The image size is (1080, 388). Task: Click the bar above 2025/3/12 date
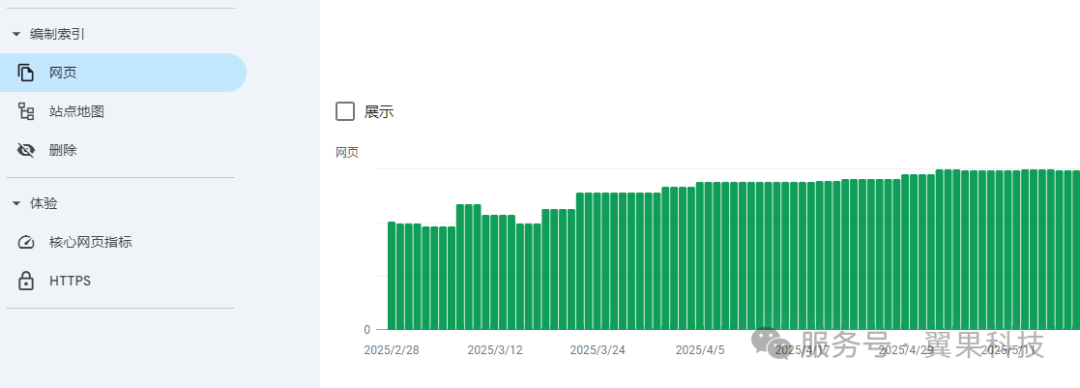coord(495,272)
